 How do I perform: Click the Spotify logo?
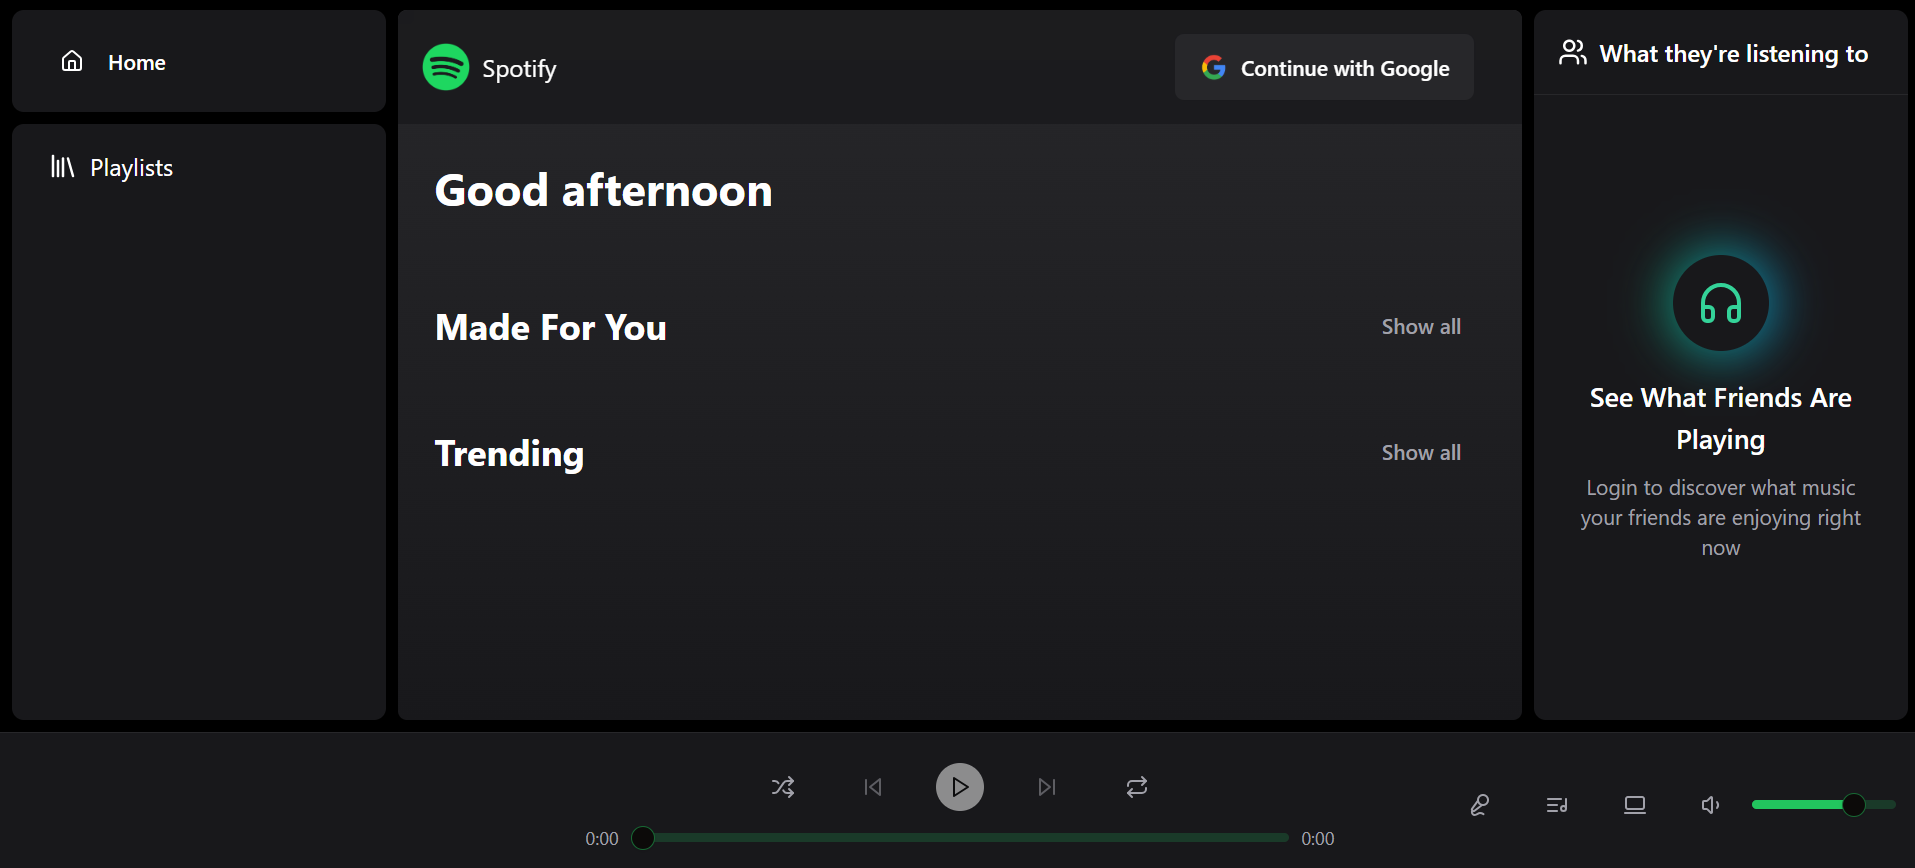click(x=446, y=66)
